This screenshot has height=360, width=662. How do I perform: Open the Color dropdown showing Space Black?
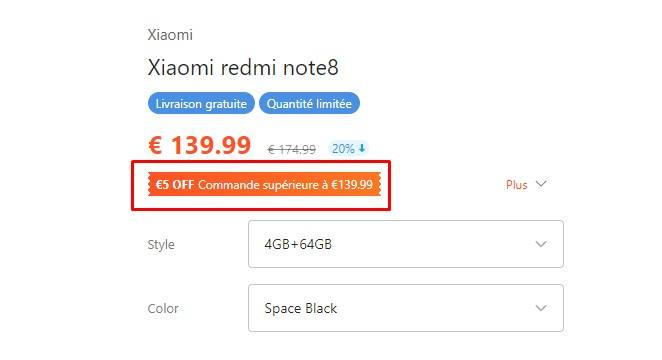[x=406, y=308]
